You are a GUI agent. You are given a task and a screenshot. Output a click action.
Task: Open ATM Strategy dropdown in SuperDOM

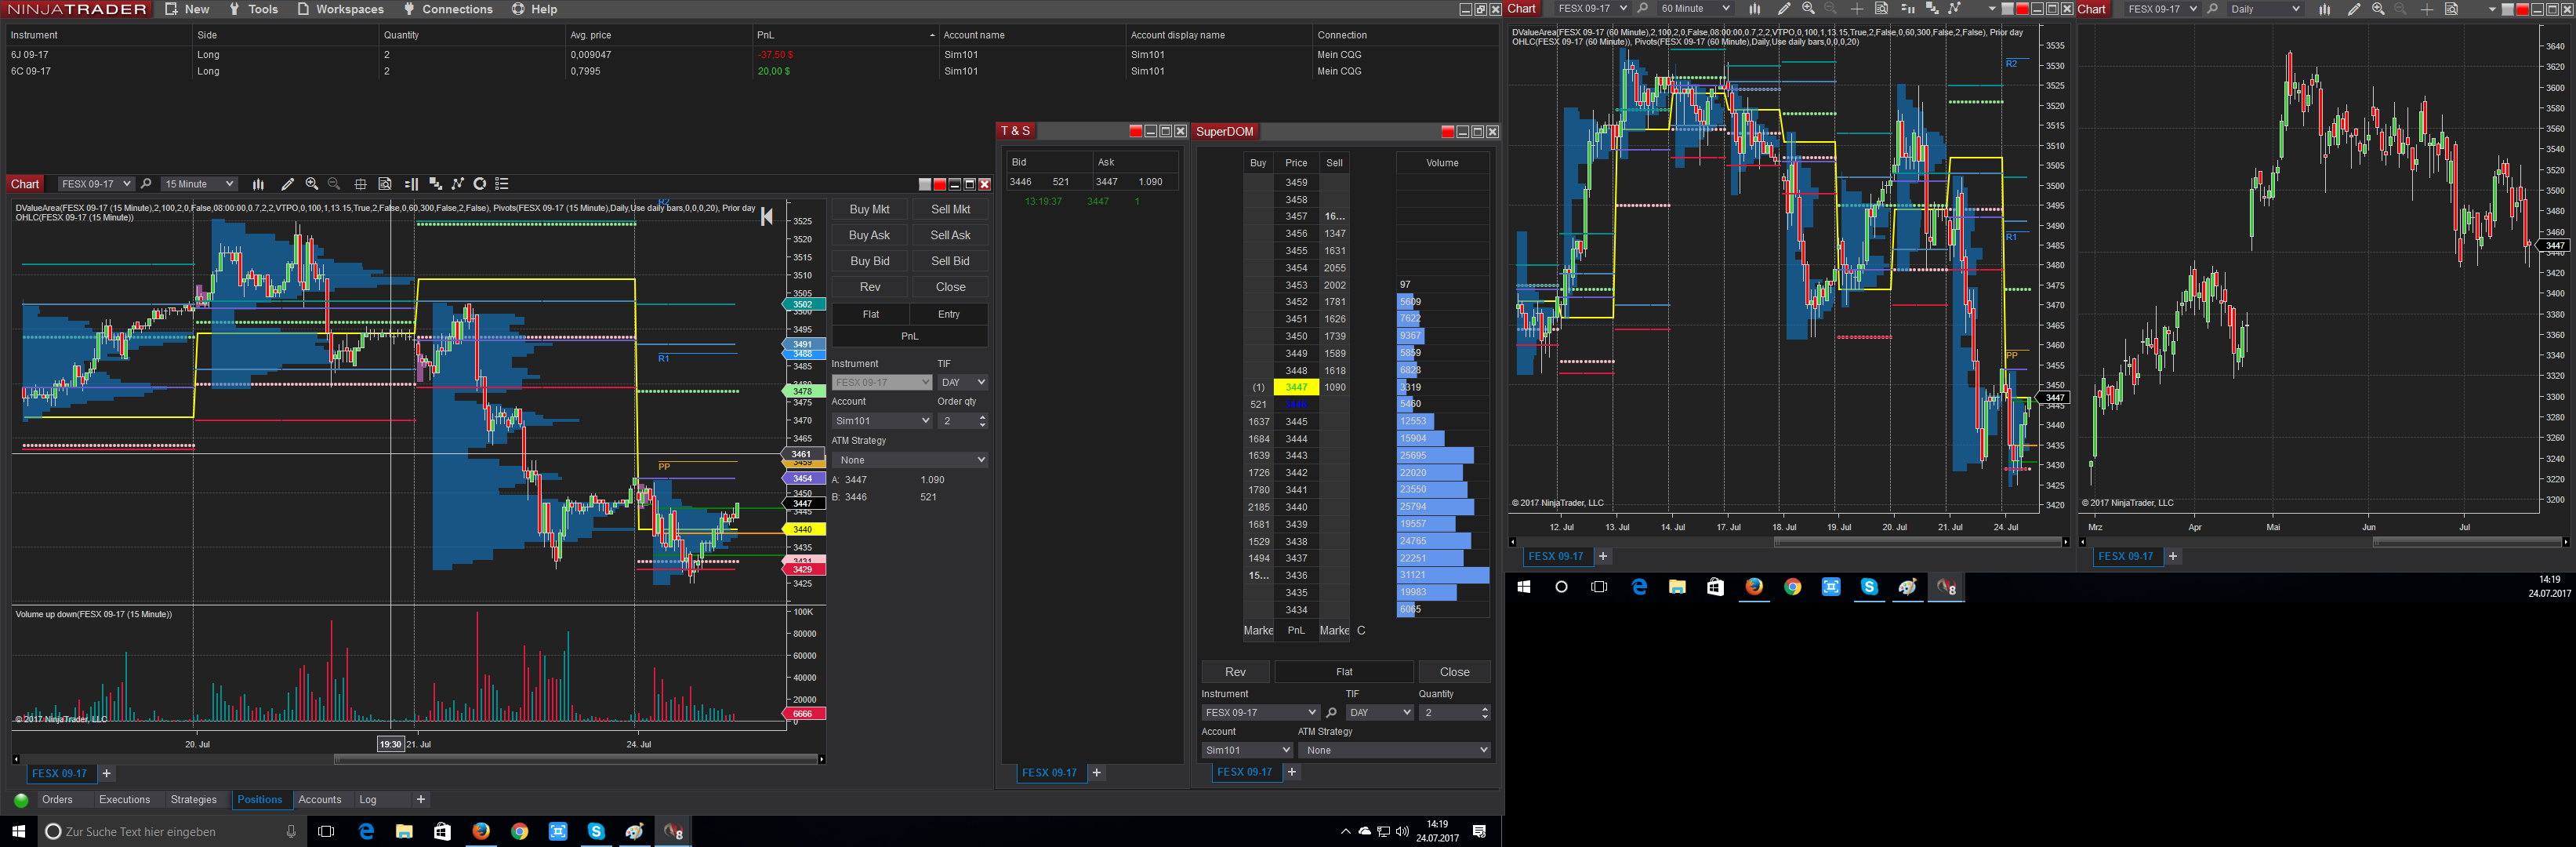pos(1396,750)
